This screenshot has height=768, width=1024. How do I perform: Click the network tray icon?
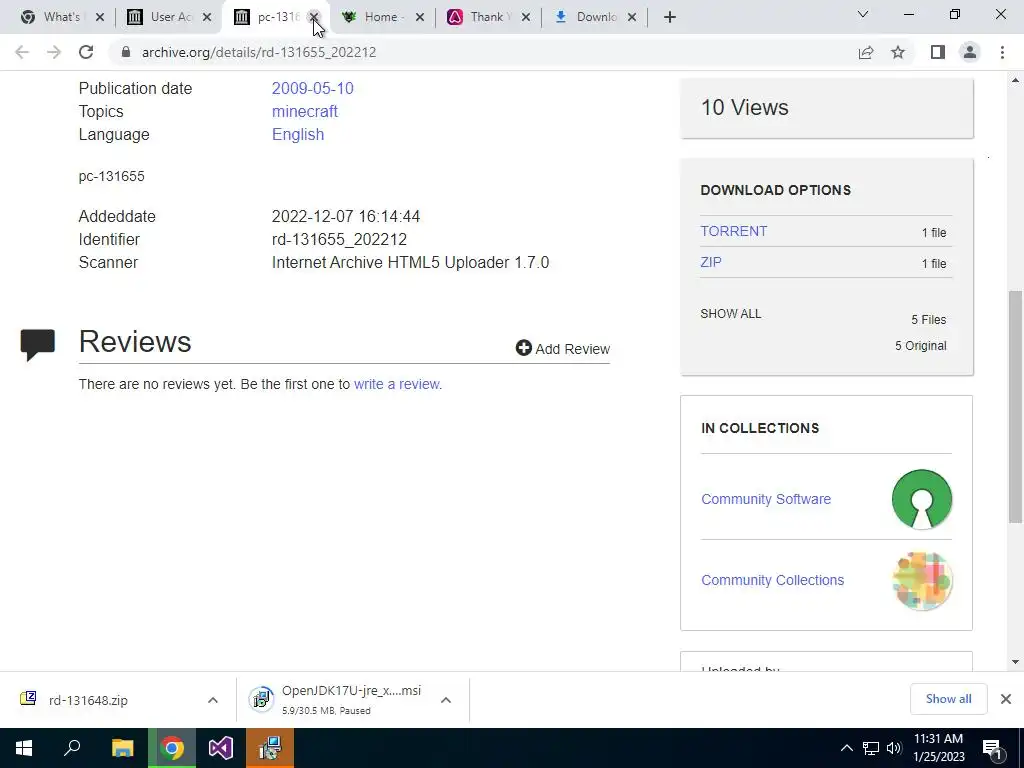click(871, 748)
